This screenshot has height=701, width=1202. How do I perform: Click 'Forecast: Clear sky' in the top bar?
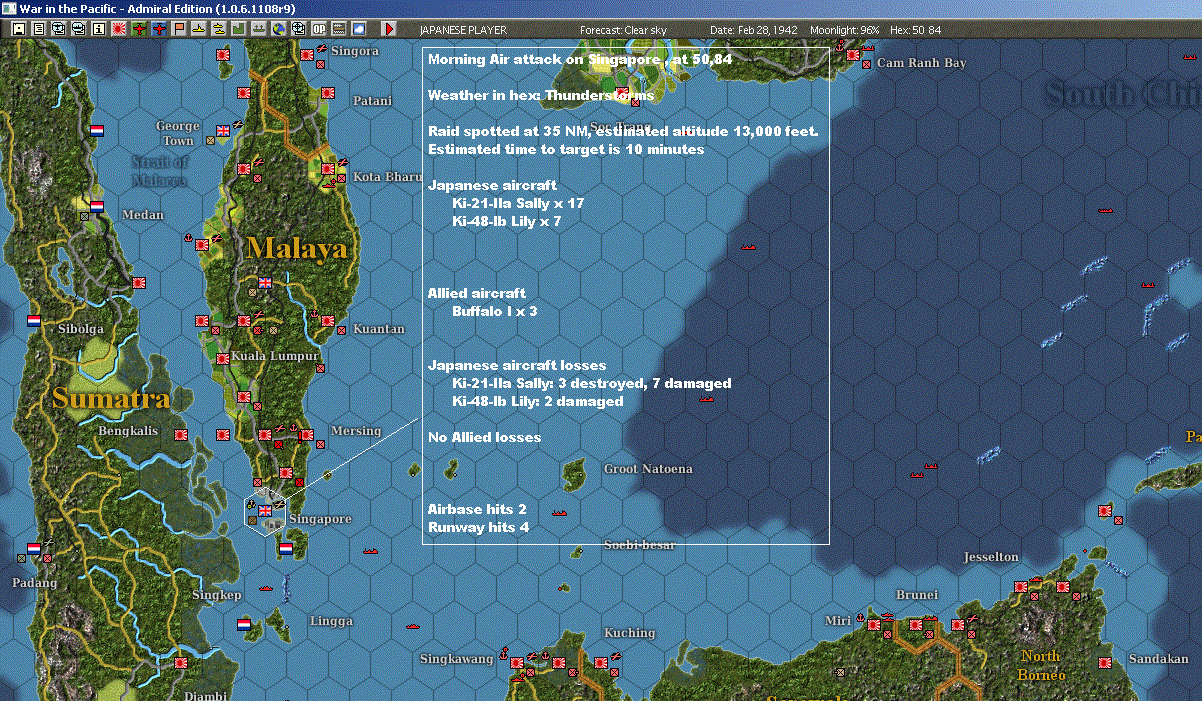click(623, 30)
